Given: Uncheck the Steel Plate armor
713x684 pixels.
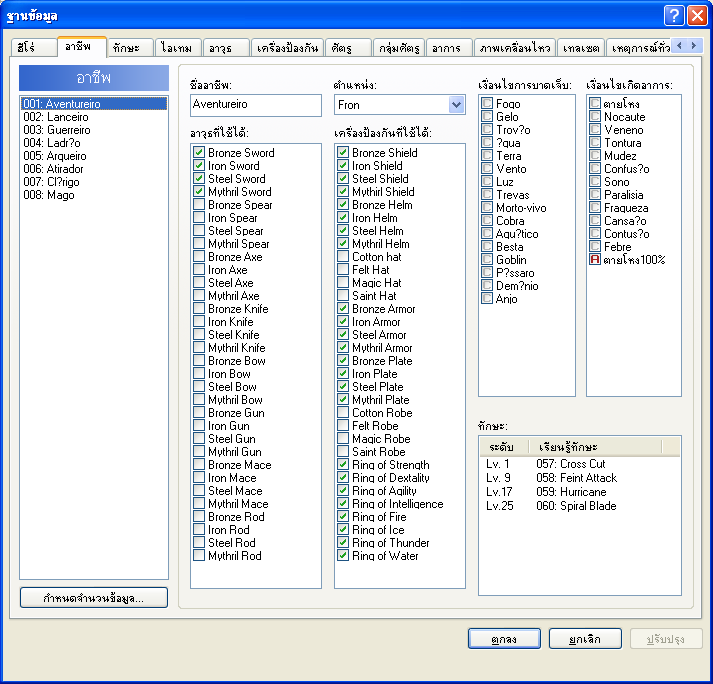Looking at the screenshot, I should [343, 387].
